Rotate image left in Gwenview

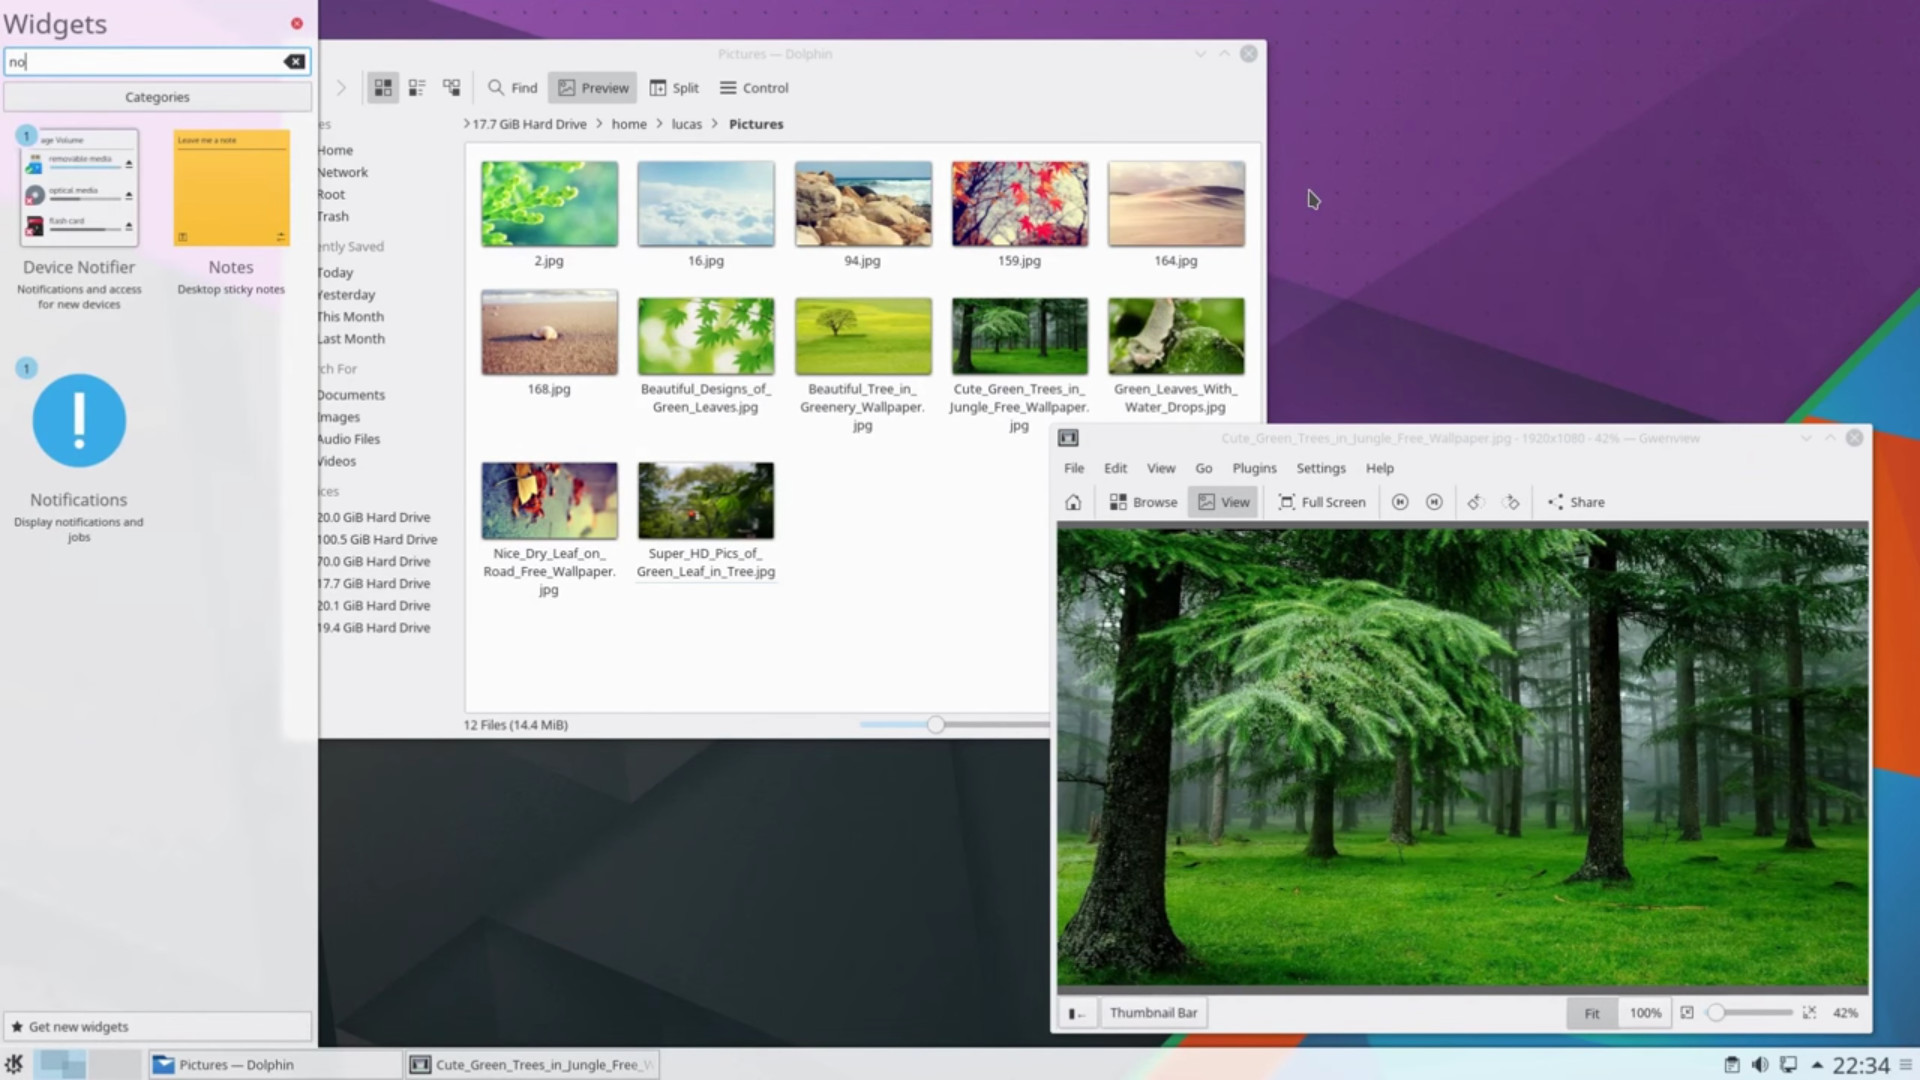tap(1475, 502)
